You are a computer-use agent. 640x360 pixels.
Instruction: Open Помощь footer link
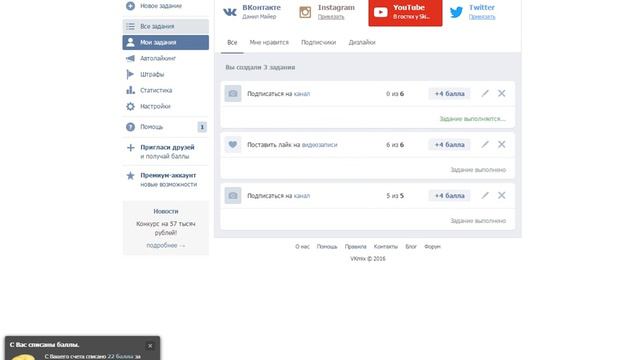(327, 247)
